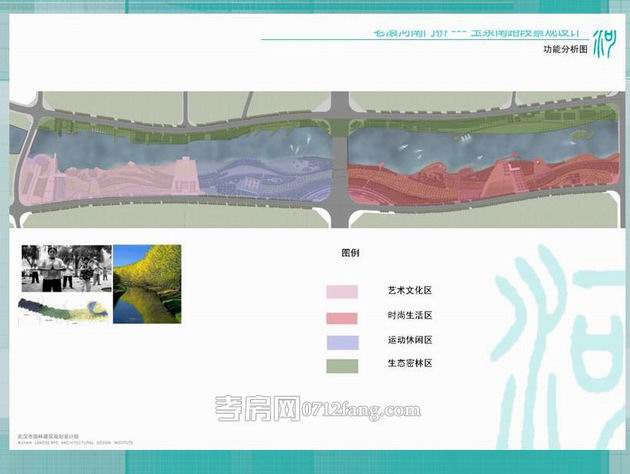Screen dimensions: 630x474
Task: Click the 运动休闲区 purple legend swatch
Action: point(342,341)
